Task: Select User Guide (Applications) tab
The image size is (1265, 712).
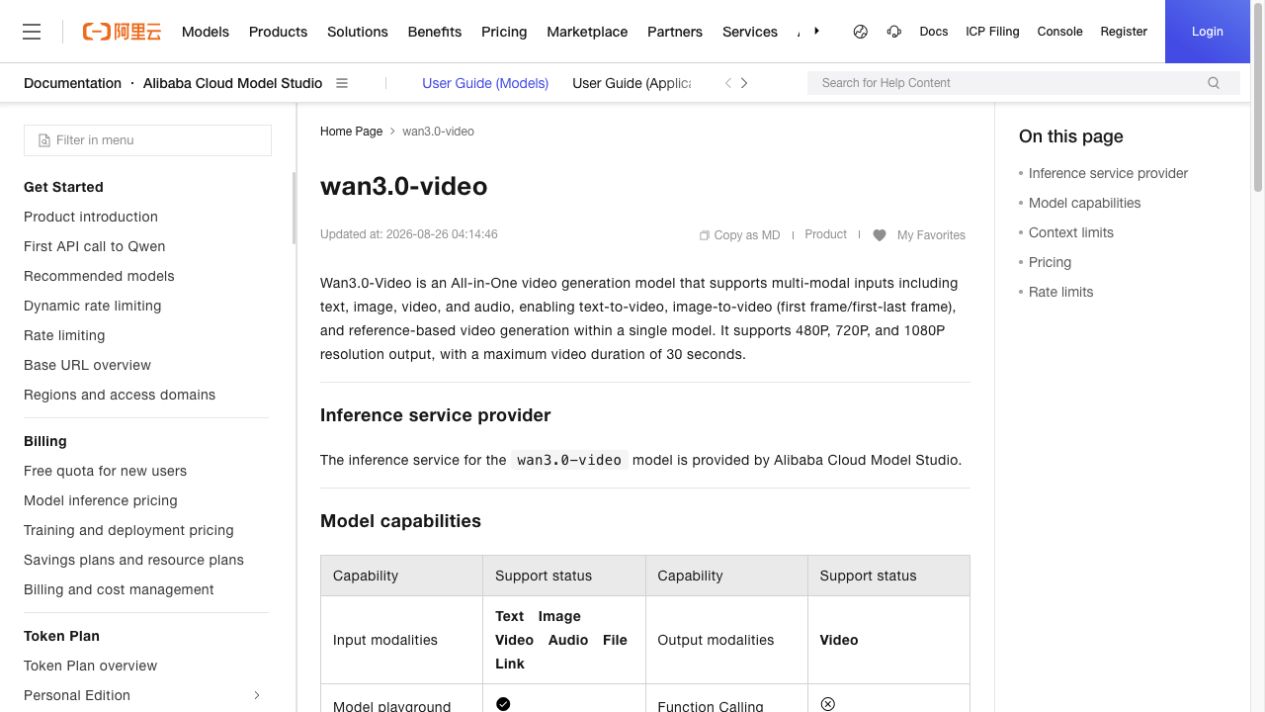Action: click(x=631, y=83)
